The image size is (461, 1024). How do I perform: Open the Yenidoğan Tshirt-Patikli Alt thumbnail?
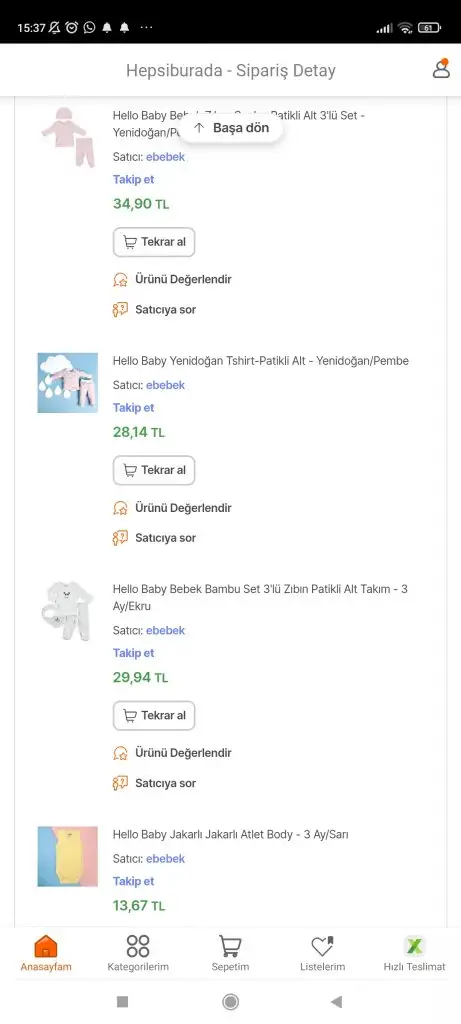click(x=67, y=383)
